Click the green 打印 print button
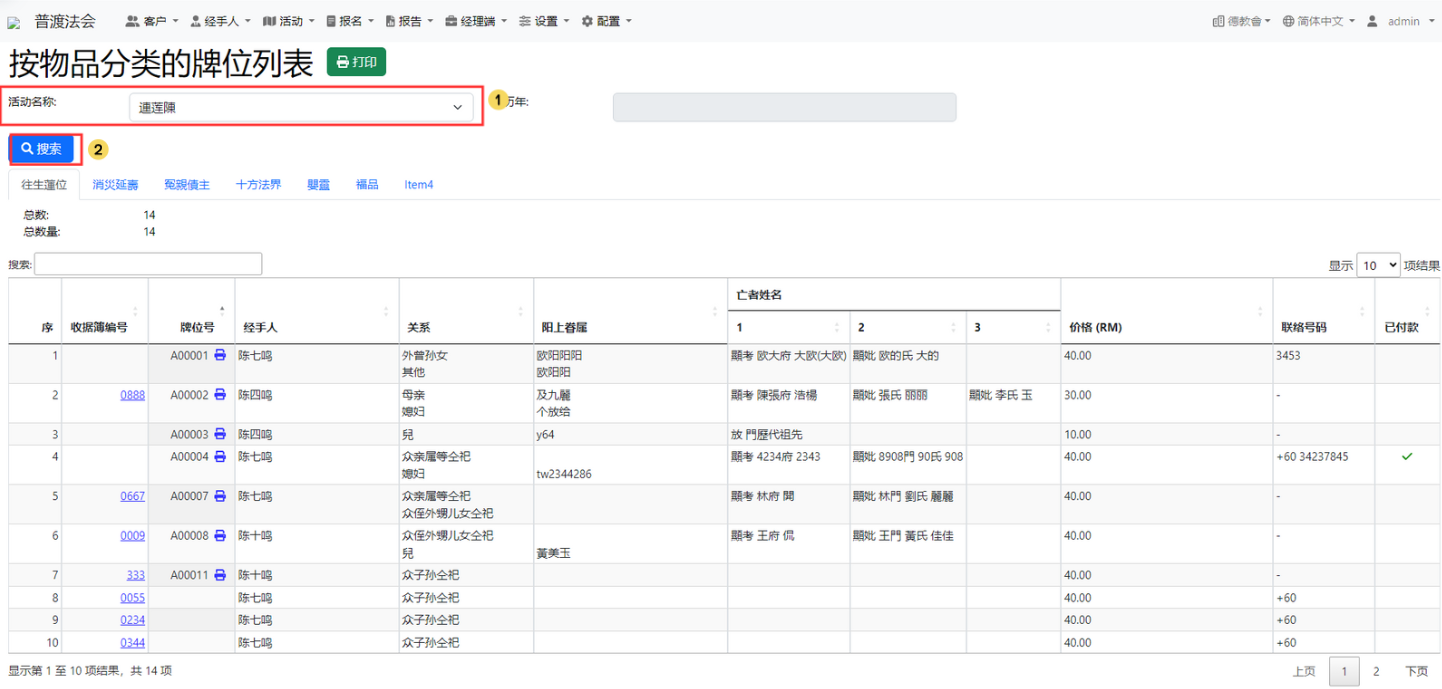1442x689 pixels. tap(356, 62)
